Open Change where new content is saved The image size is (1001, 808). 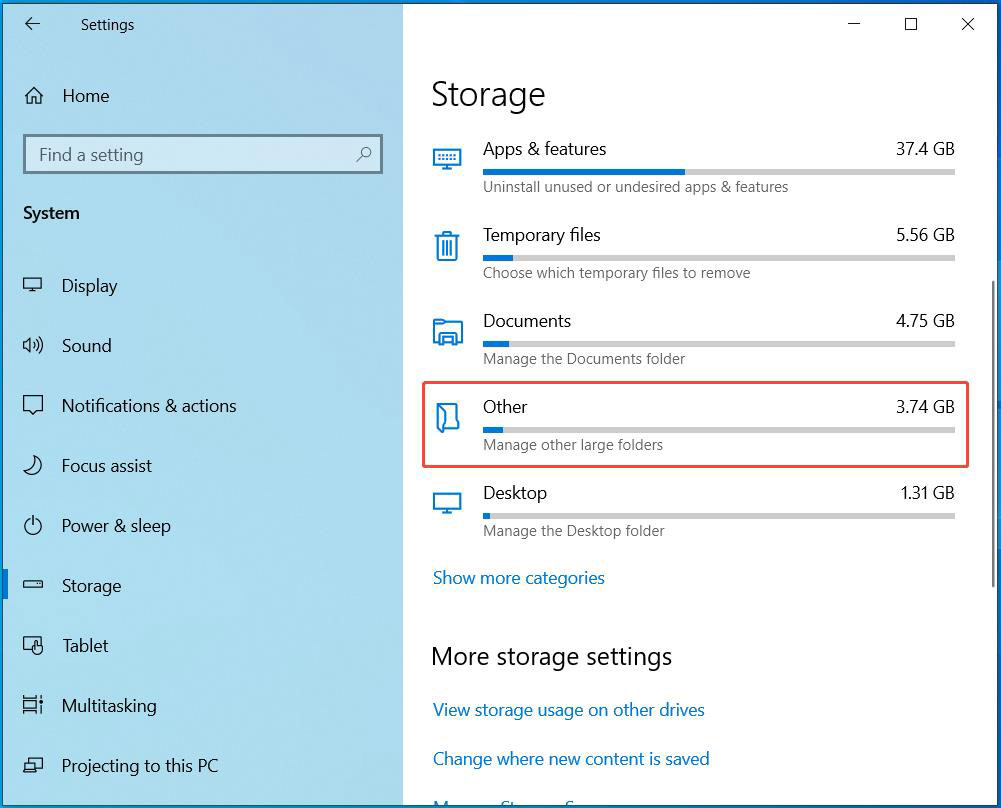(571, 759)
